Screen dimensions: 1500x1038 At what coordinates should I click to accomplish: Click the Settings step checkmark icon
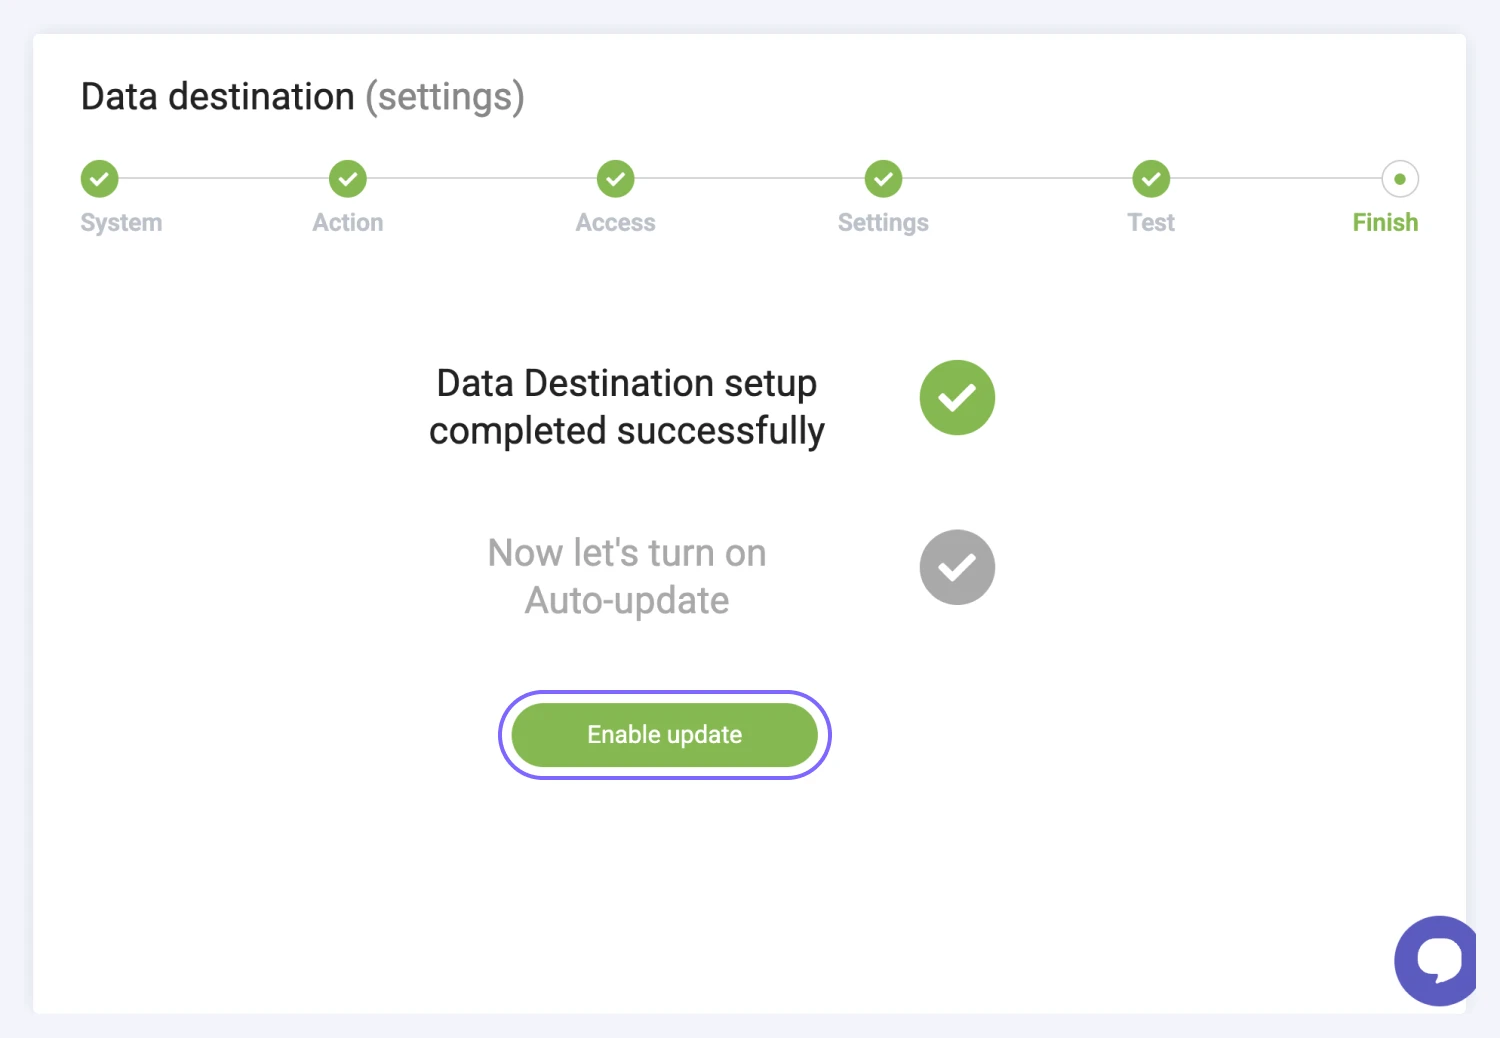(883, 179)
